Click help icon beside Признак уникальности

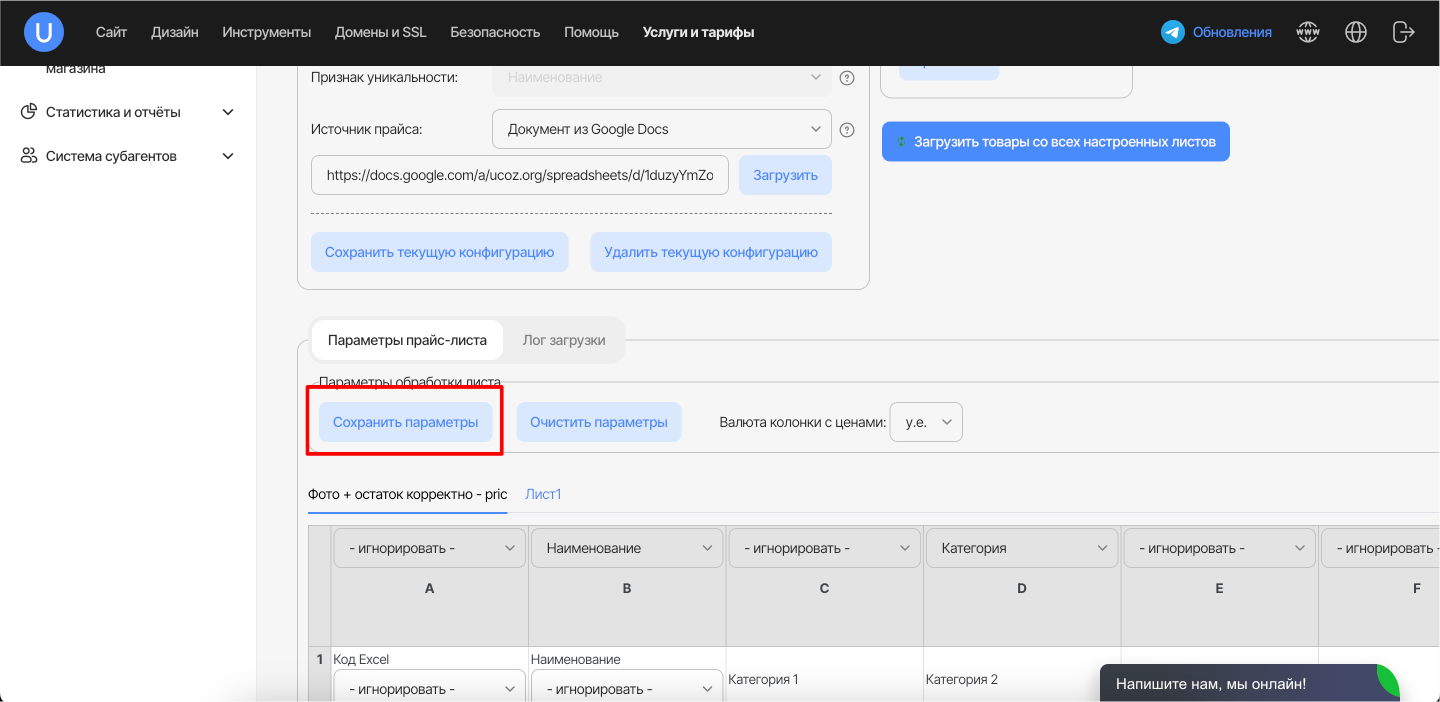(x=847, y=77)
